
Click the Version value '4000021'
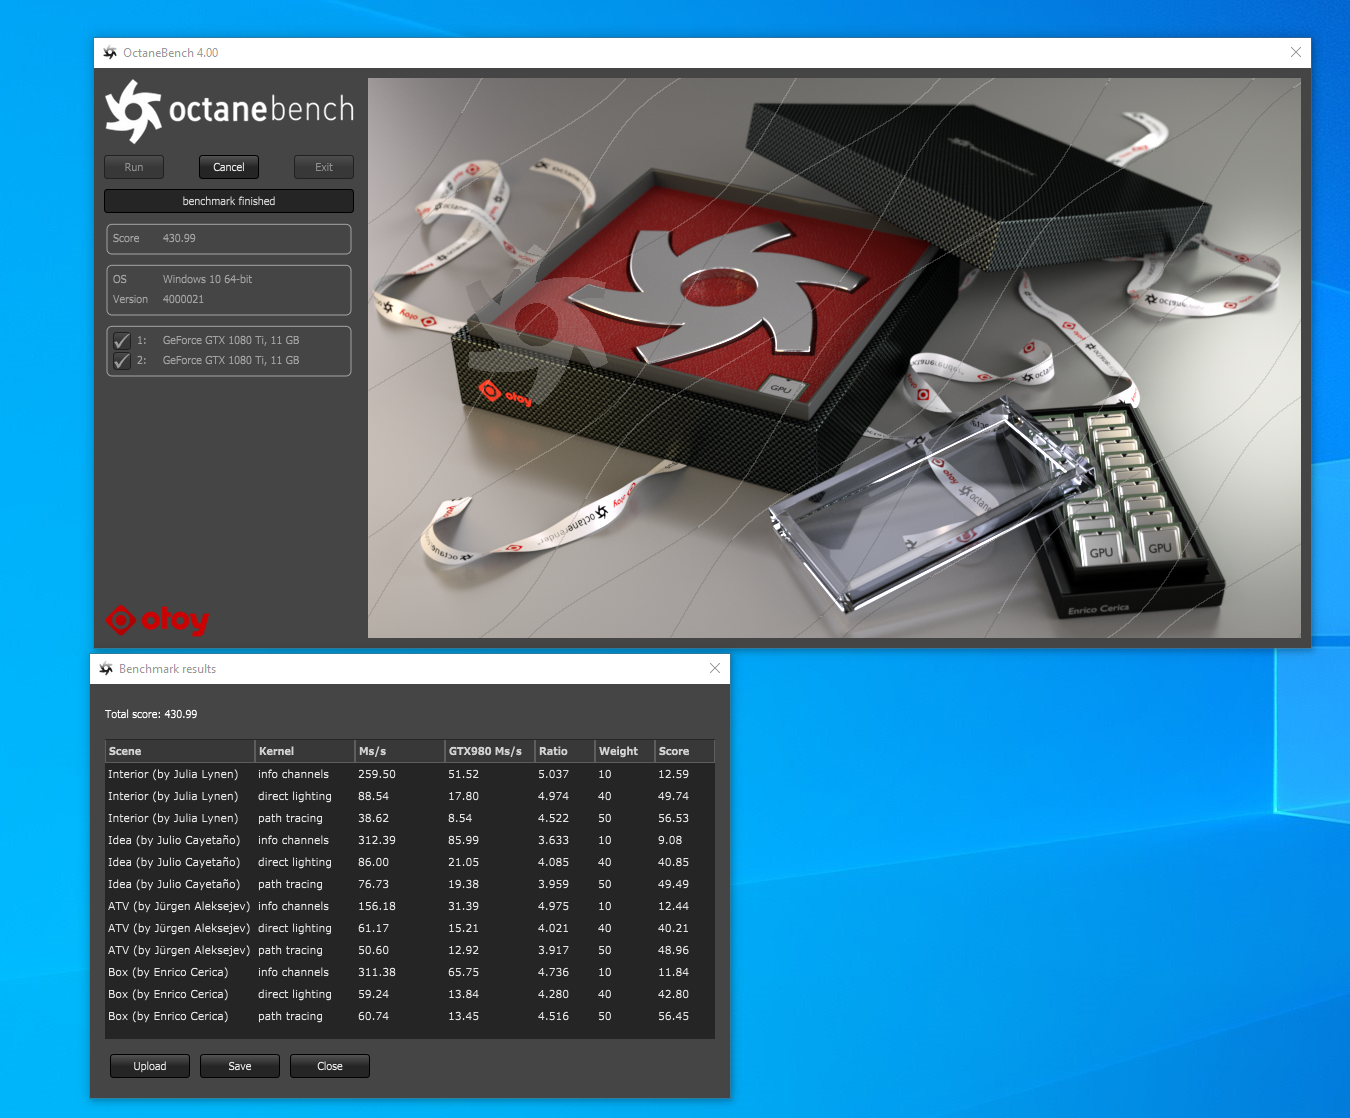[183, 299]
